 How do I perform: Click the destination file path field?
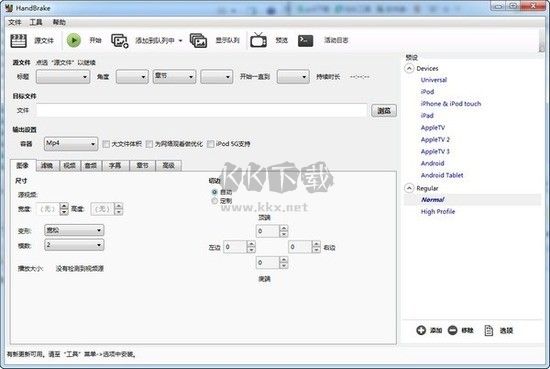point(202,110)
